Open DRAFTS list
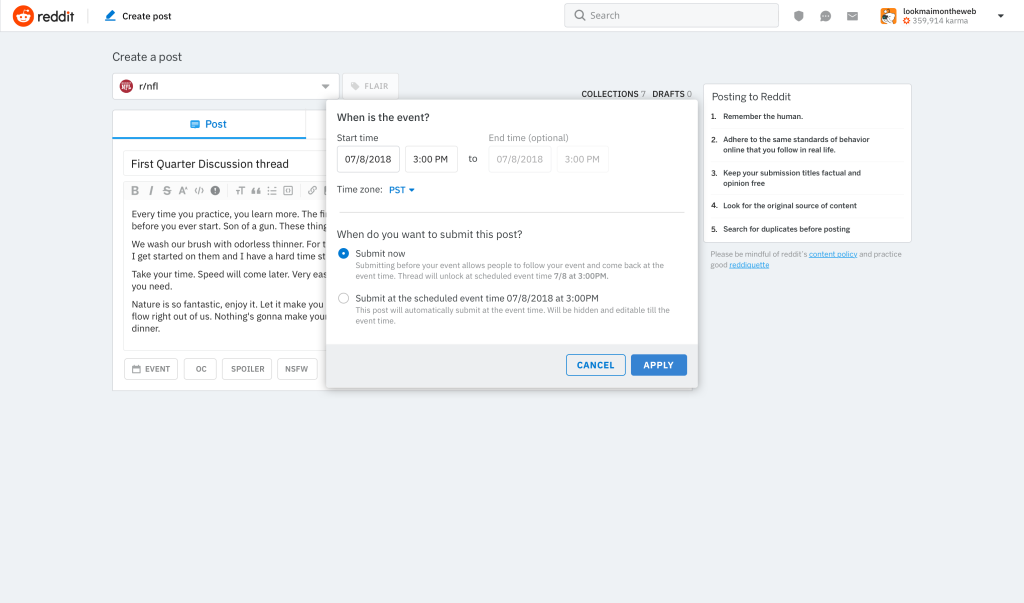1024x603 pixels. 672,94
